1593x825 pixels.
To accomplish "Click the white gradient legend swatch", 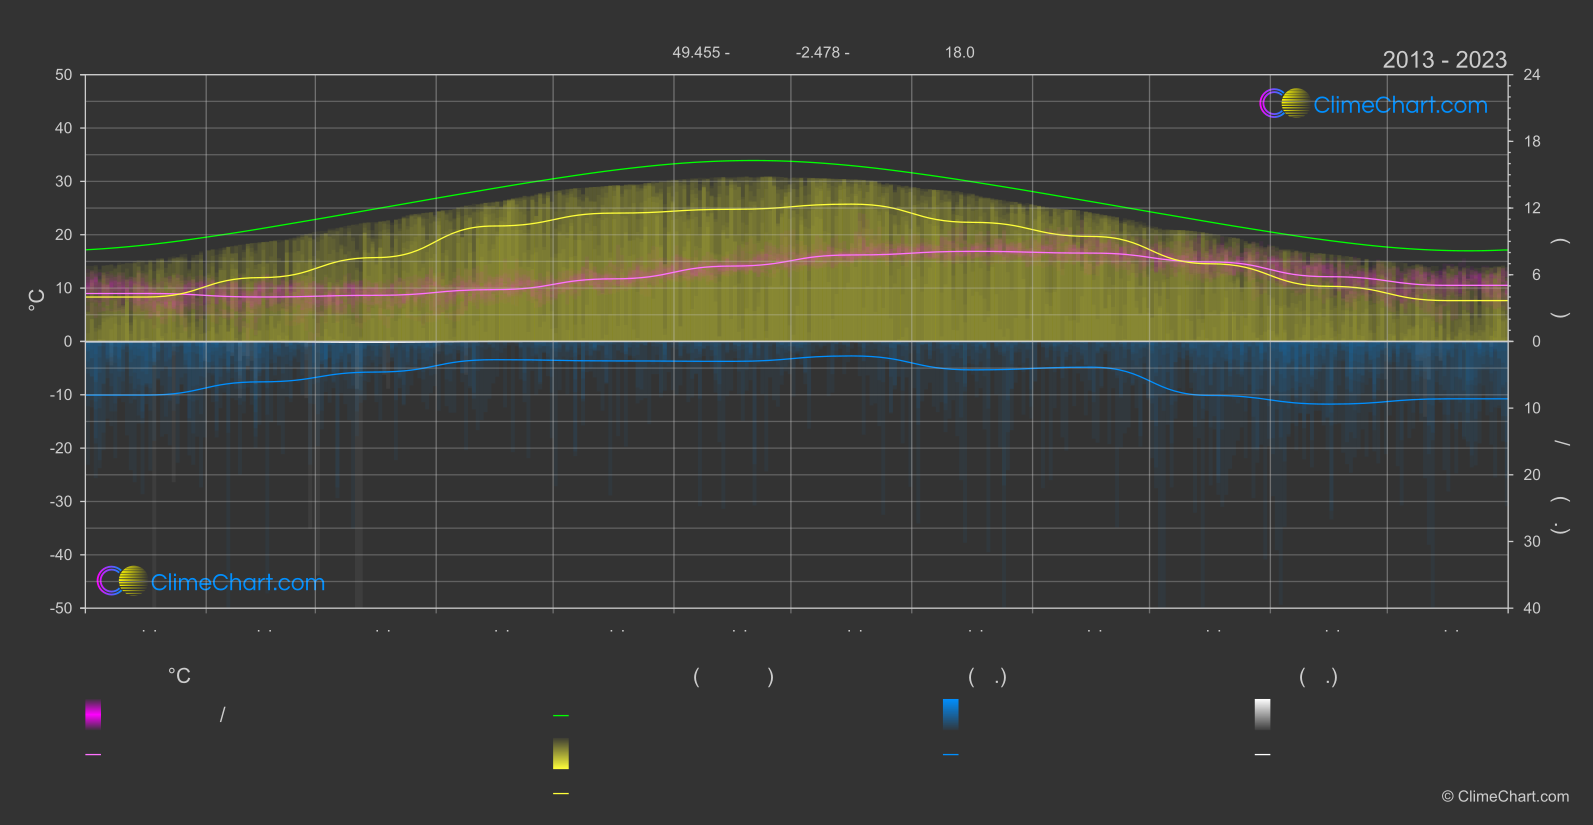I will click(1262, 714).
